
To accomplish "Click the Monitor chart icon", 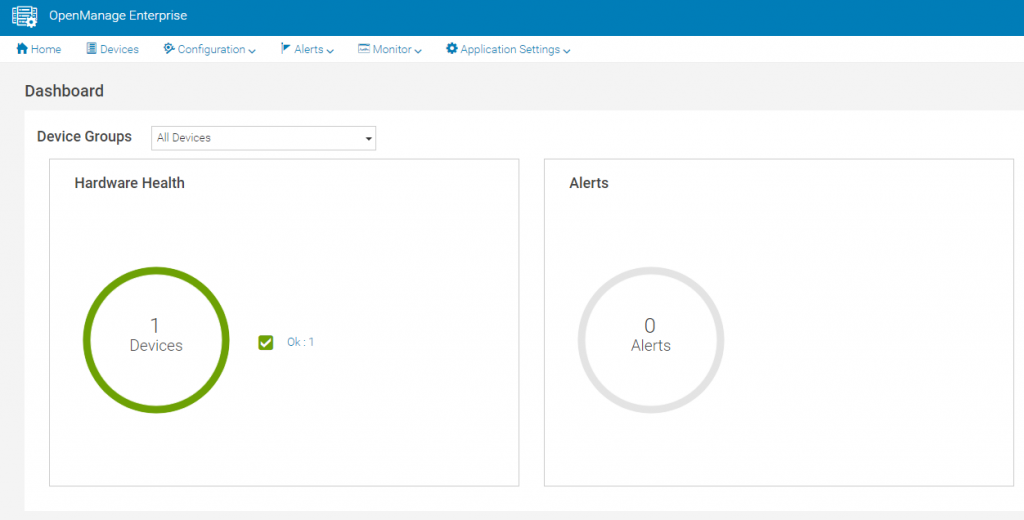I will tap(364, 48).
